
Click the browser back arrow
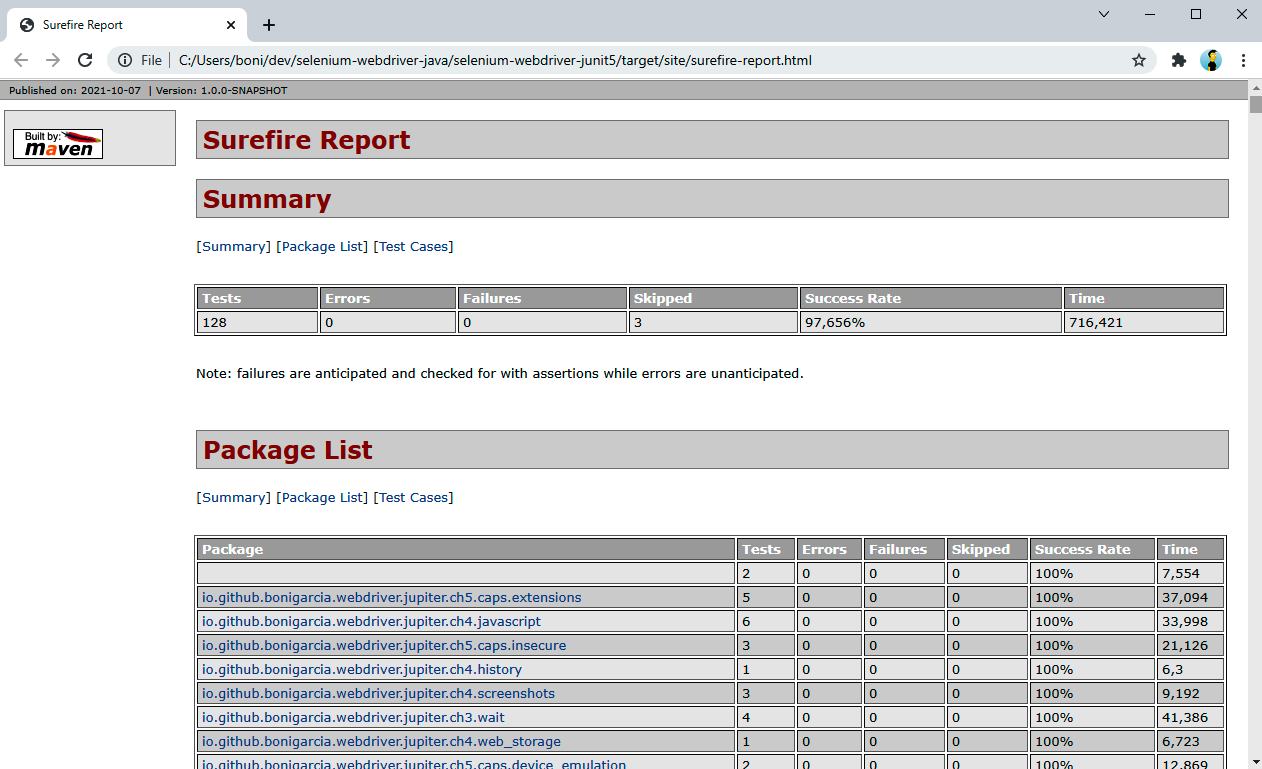point(21,60)
